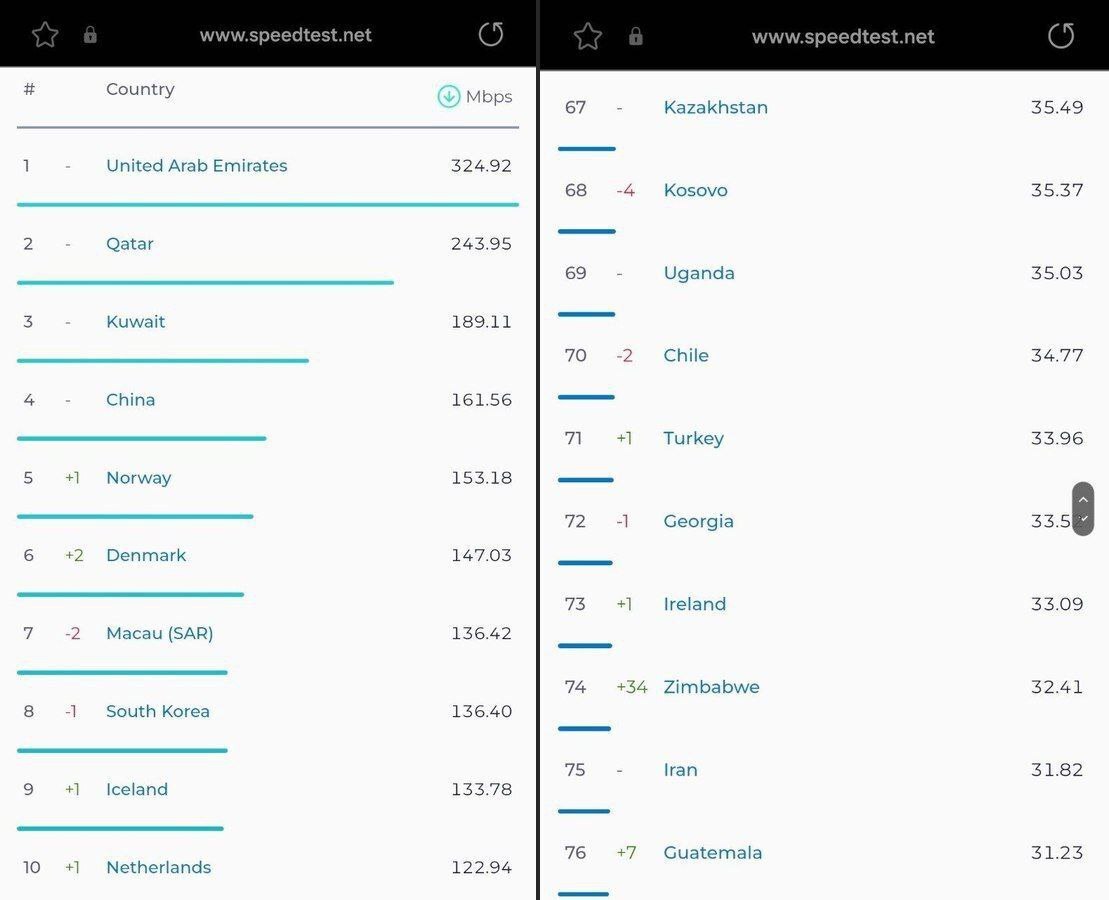Select the Macau (SAR) entry
Screen dimensions: 1109x900
tap(159, 633)
